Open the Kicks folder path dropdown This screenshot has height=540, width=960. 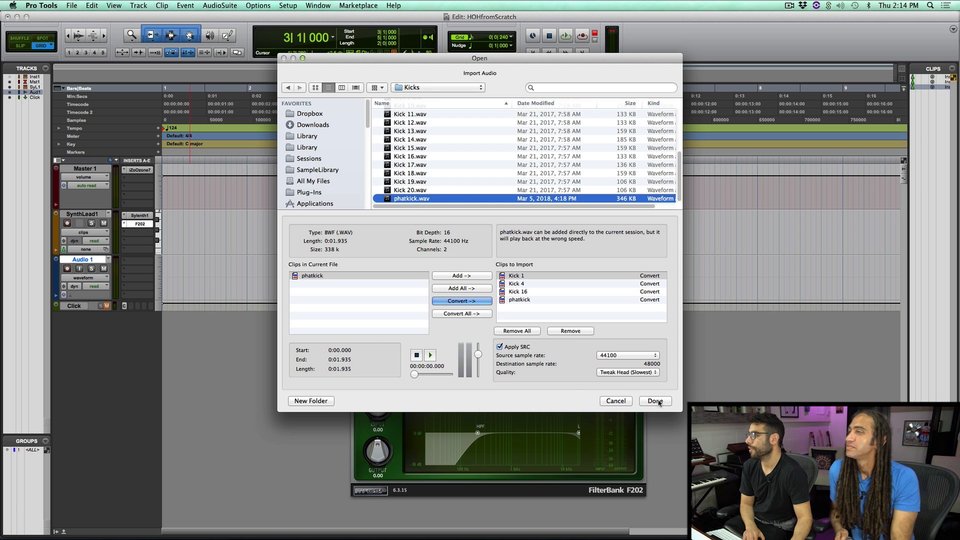pos(438,88)
